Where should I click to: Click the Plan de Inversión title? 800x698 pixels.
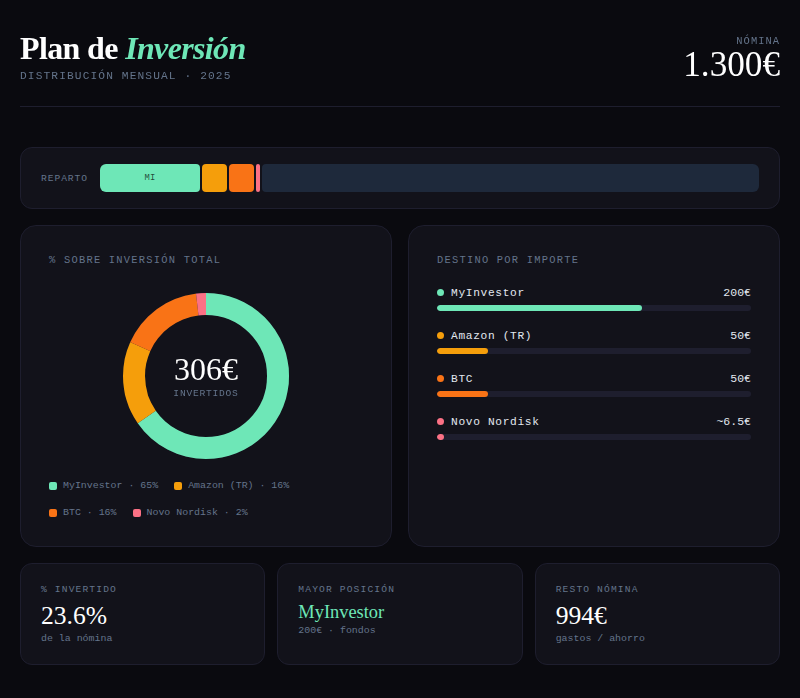tap(133, 49)
